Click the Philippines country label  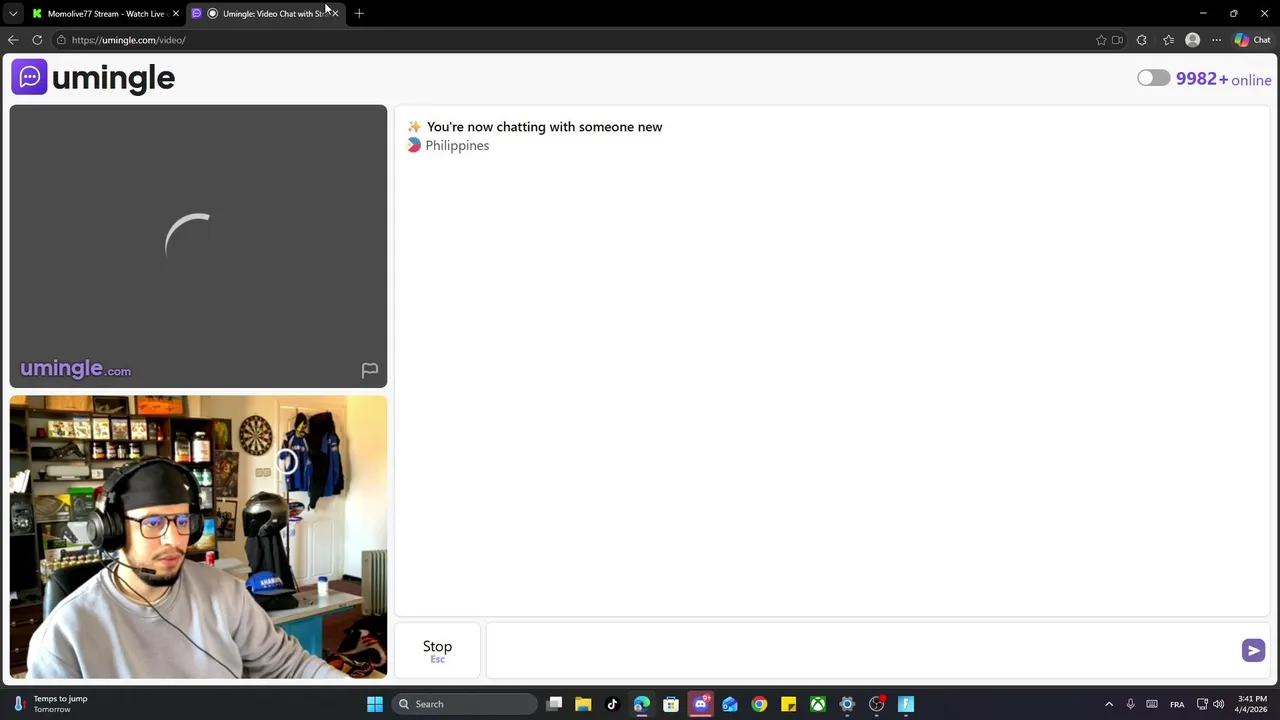click(x=457, y=146)
